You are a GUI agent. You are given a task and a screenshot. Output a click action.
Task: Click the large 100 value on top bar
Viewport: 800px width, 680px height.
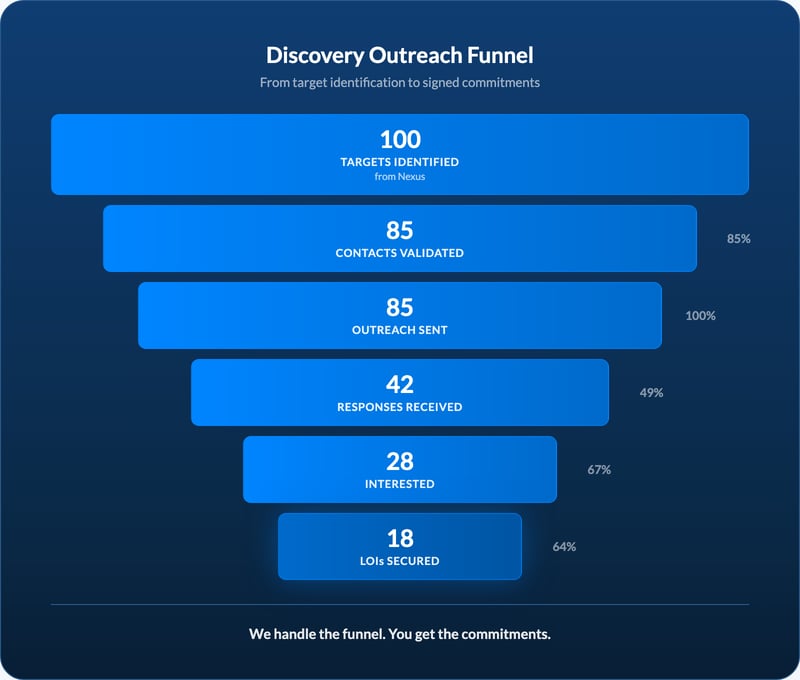click(400, 140)
